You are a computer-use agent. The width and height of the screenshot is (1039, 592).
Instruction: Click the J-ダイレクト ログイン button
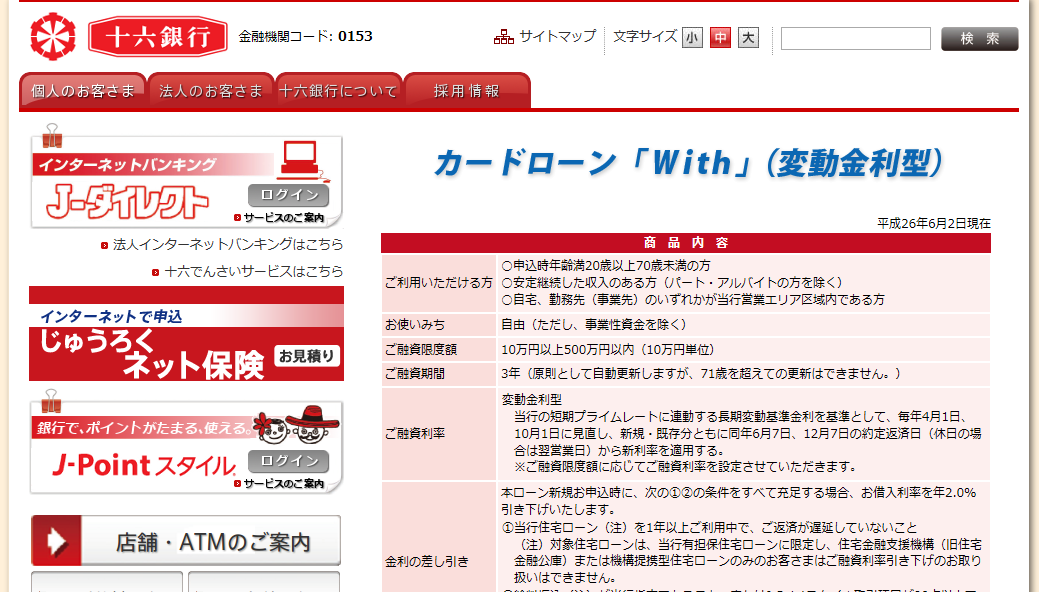click(x=288, y=195)
